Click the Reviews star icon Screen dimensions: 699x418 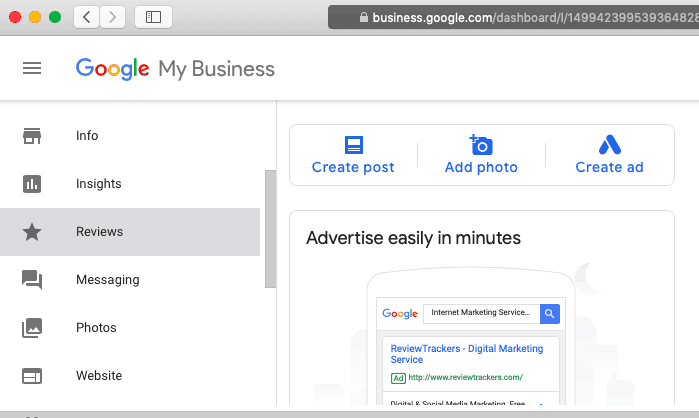tap(32, 232)
